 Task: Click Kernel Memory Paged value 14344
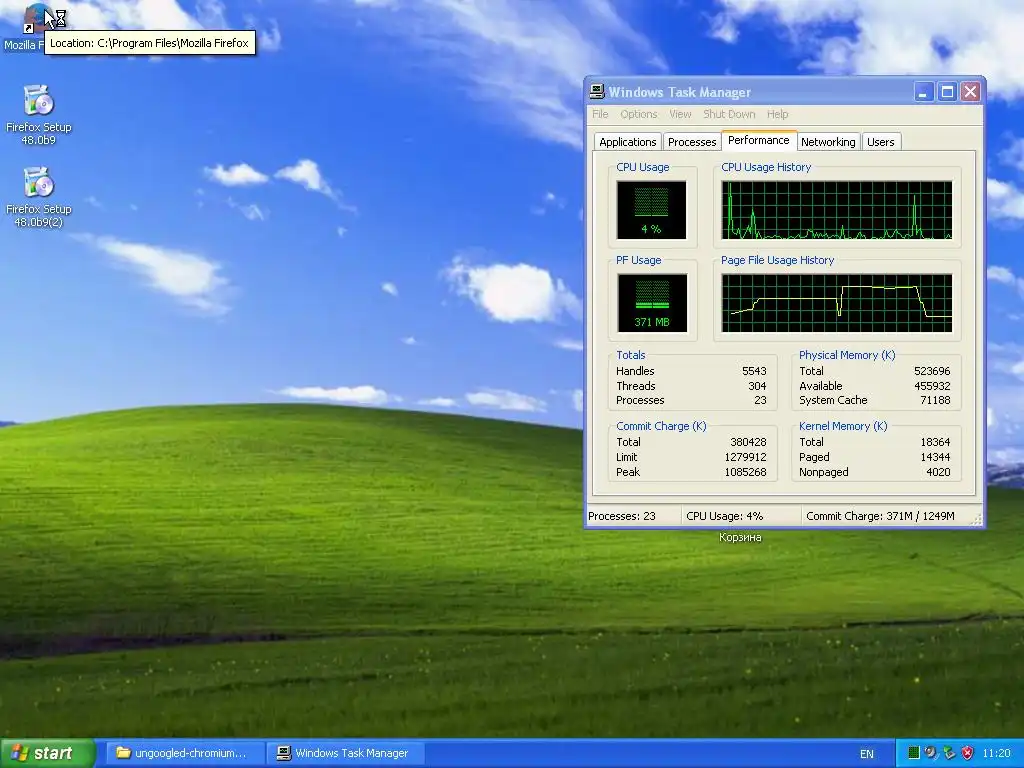[935, 457]
